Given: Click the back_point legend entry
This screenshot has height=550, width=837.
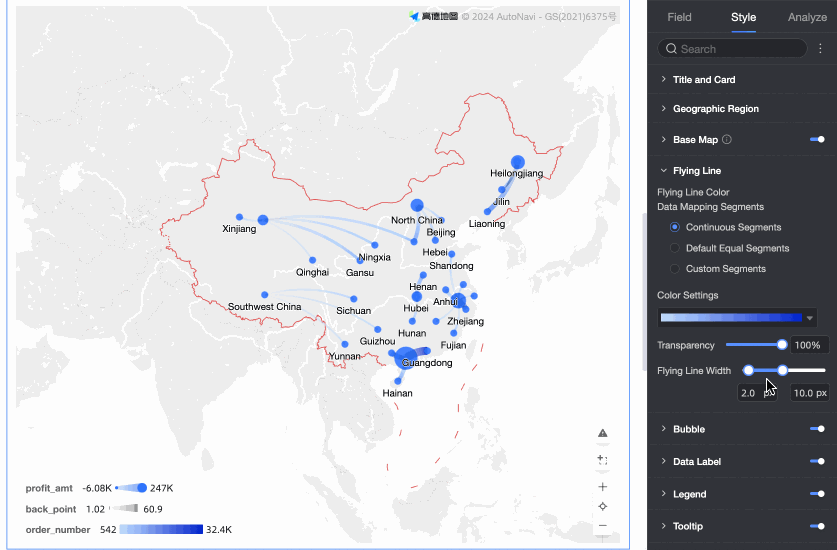Looking at the screenshot, I should click(x=94, y=509).
